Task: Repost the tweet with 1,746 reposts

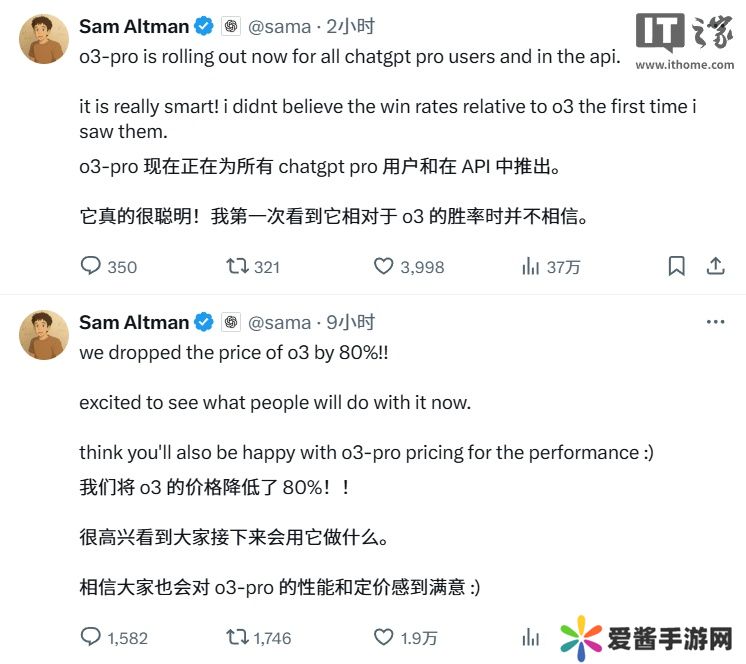Action: (237, 637)
